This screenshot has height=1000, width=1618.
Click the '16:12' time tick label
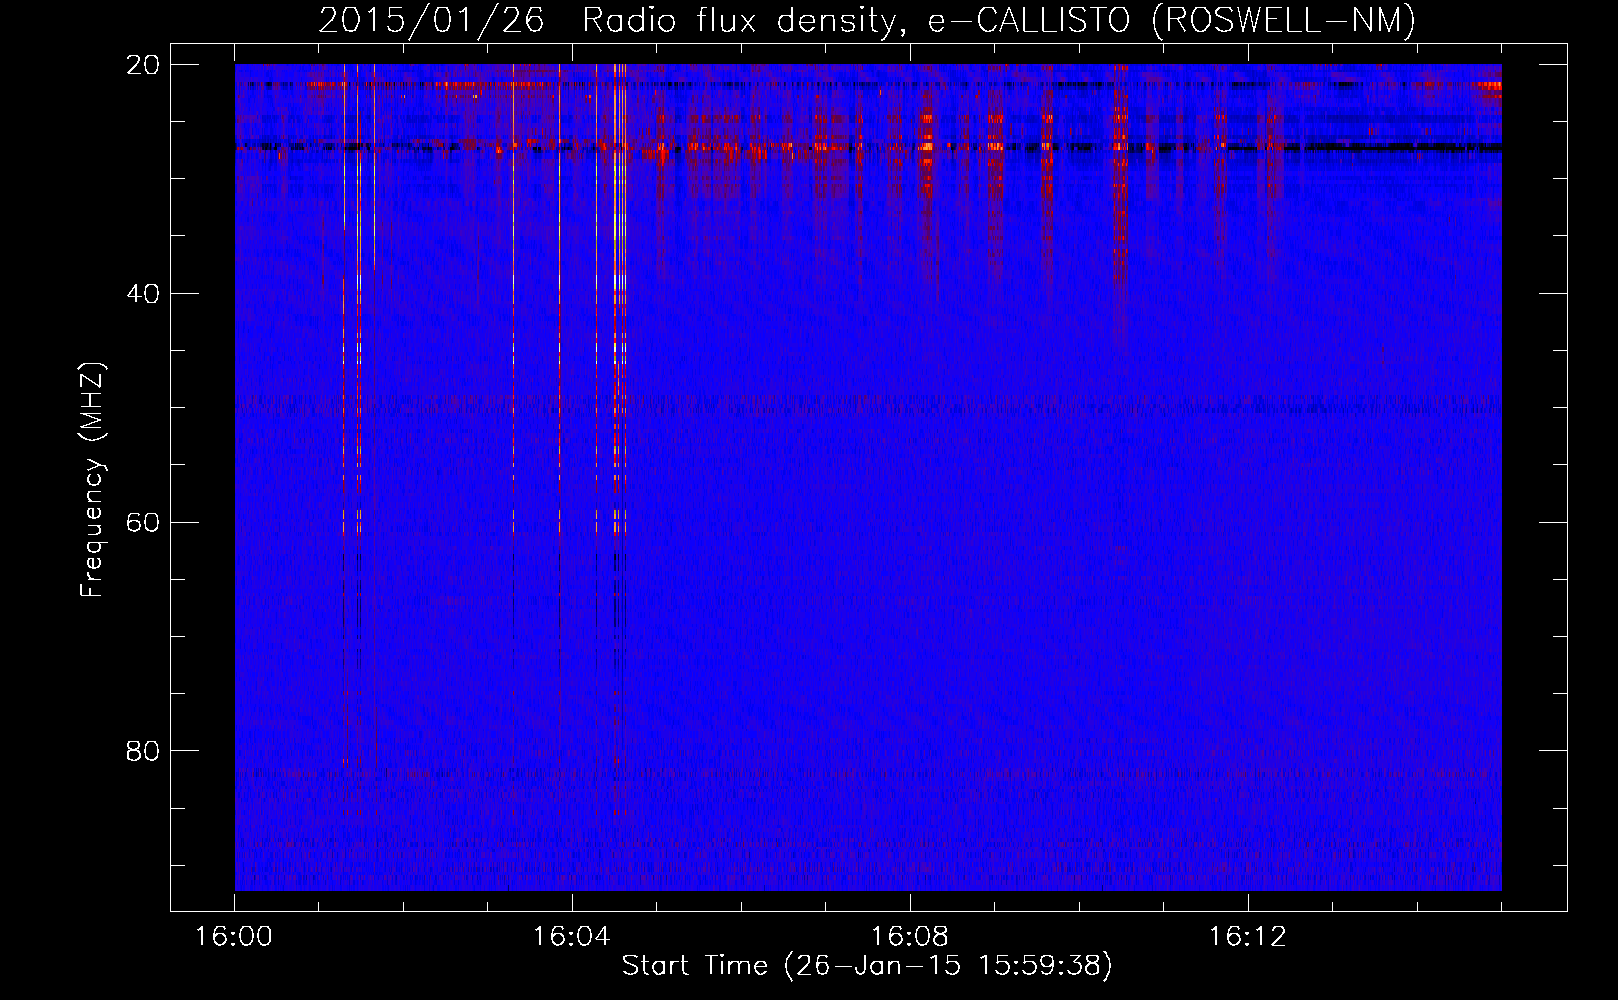coord(1248,937)
